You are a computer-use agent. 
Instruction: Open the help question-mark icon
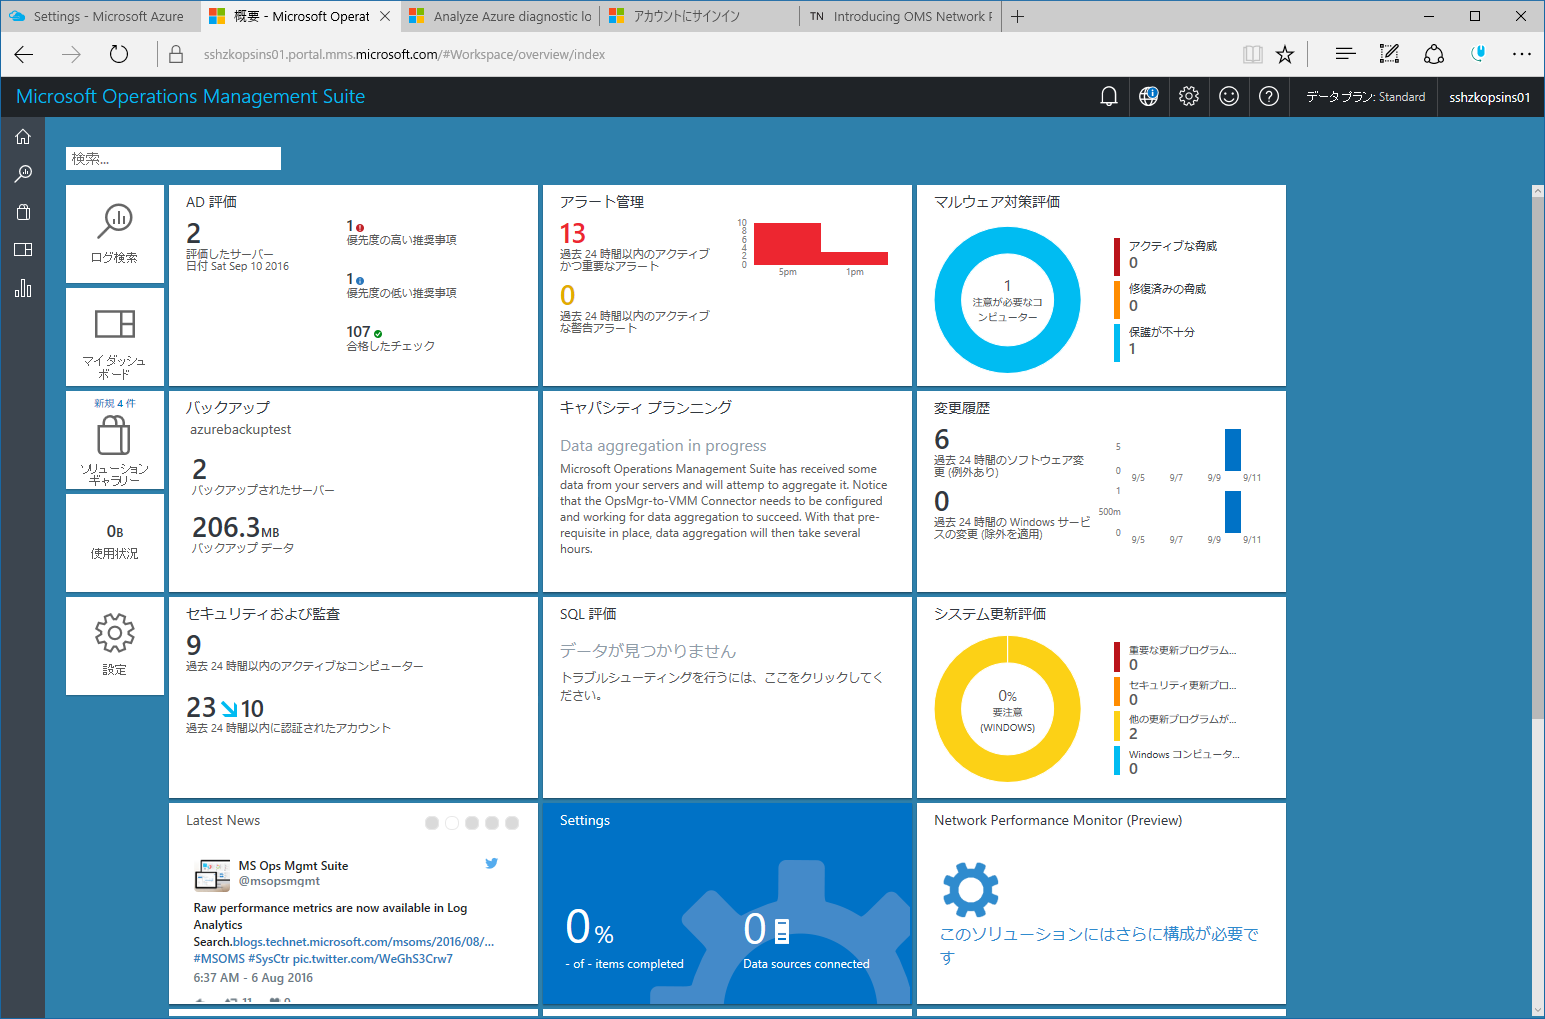[x=1268, y=96]
